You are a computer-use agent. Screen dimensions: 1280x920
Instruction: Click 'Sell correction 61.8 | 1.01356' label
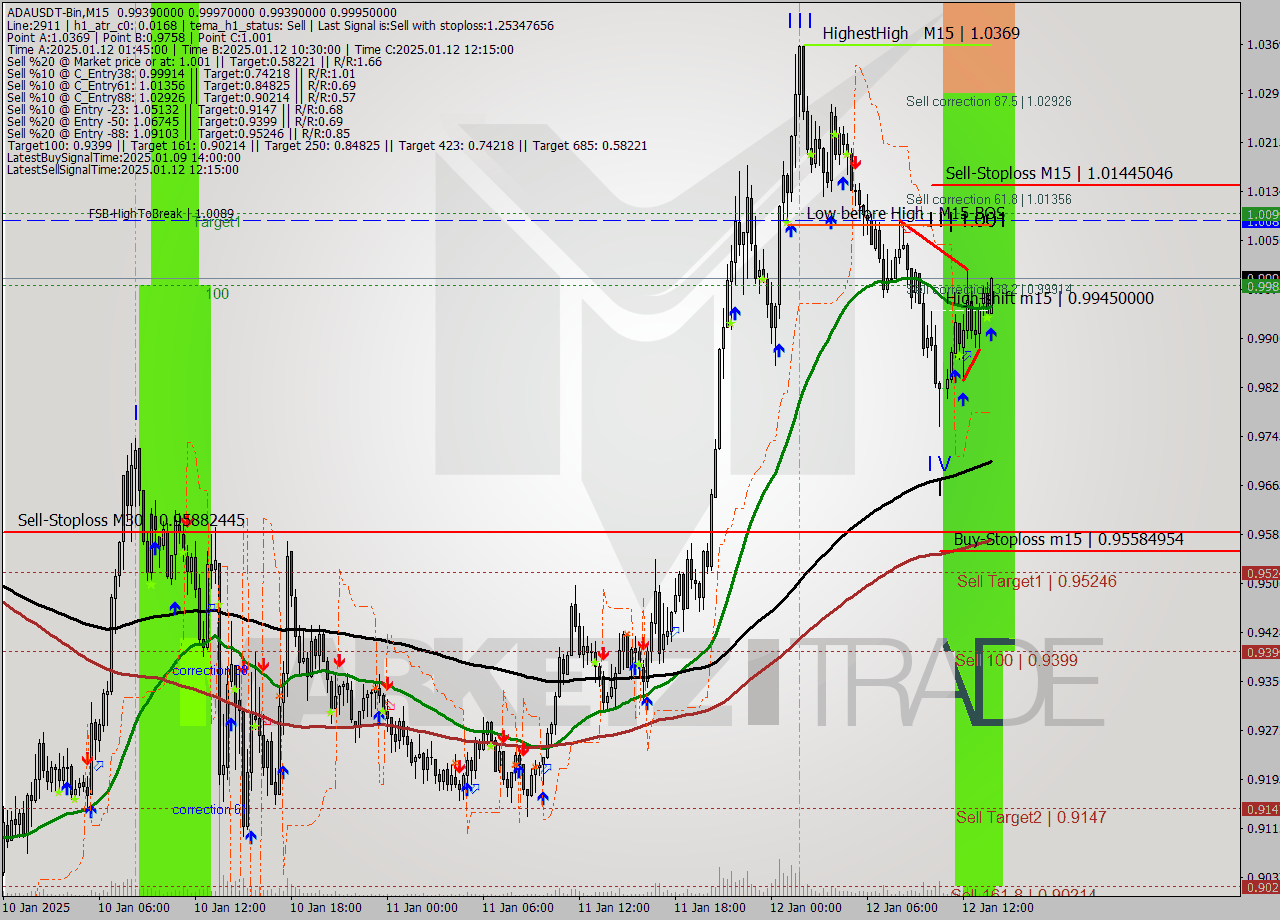tap(988, 199)
